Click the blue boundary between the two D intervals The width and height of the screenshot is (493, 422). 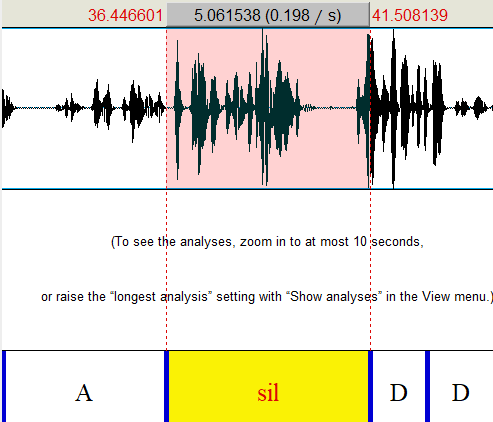pyautogui.click(x=428, y=387)
